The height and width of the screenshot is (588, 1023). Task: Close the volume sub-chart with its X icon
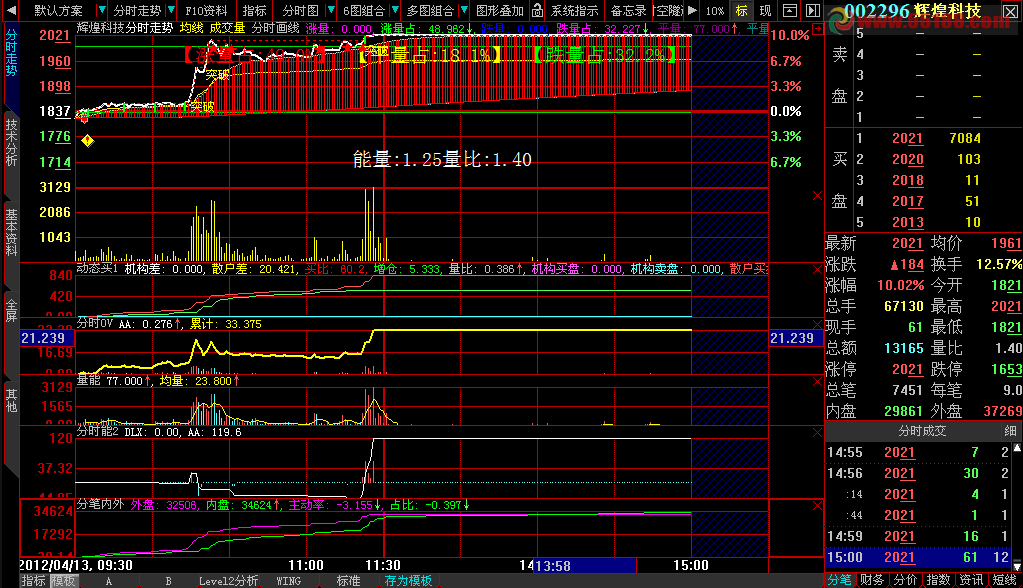tap(817, 196)
